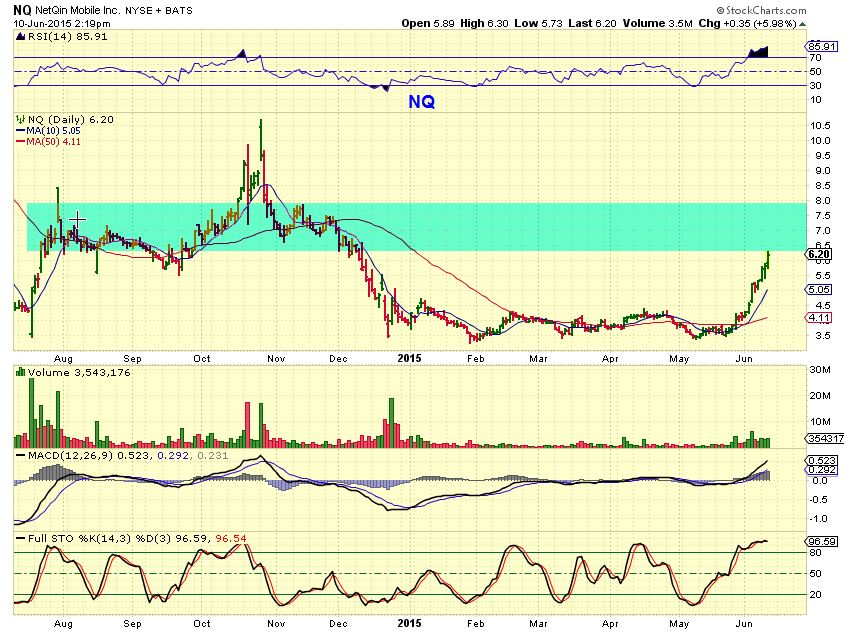Click the tallest green volume bar in late July
This screenshot has height=633, width=844.
[31, 412]
